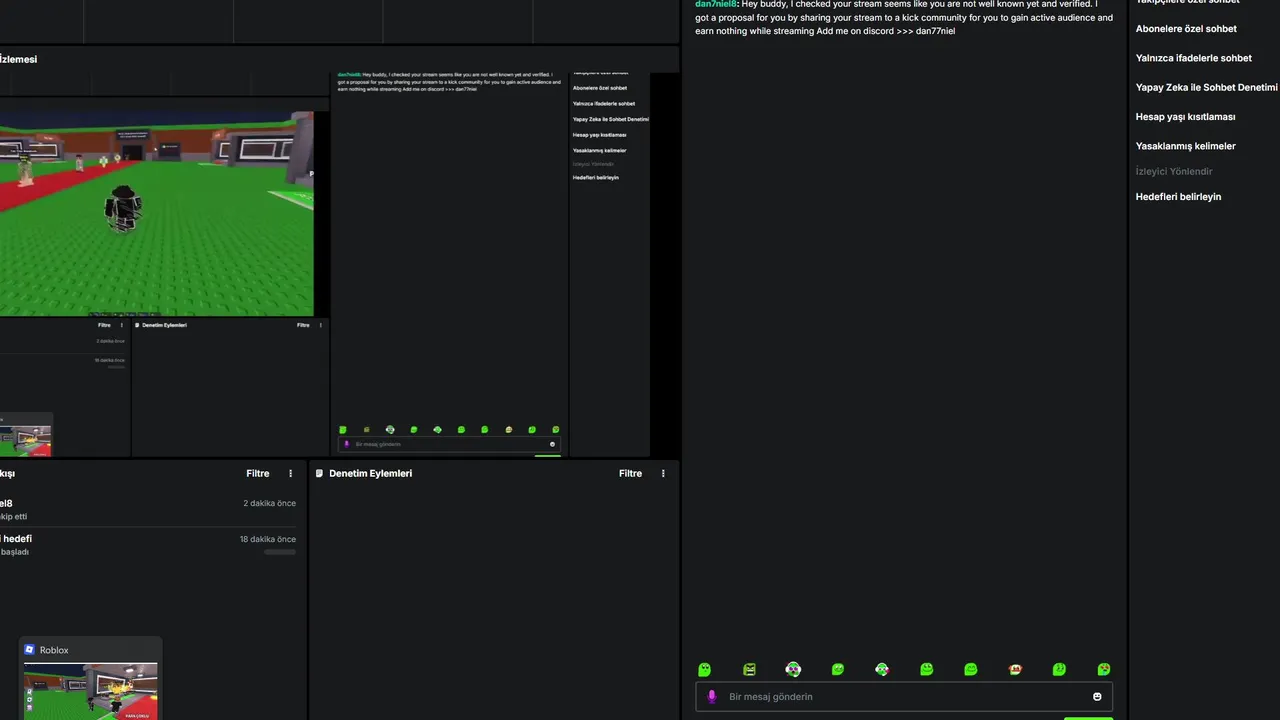Open Hesap yaşı kısıtlaması setting

pos(1186,117)
